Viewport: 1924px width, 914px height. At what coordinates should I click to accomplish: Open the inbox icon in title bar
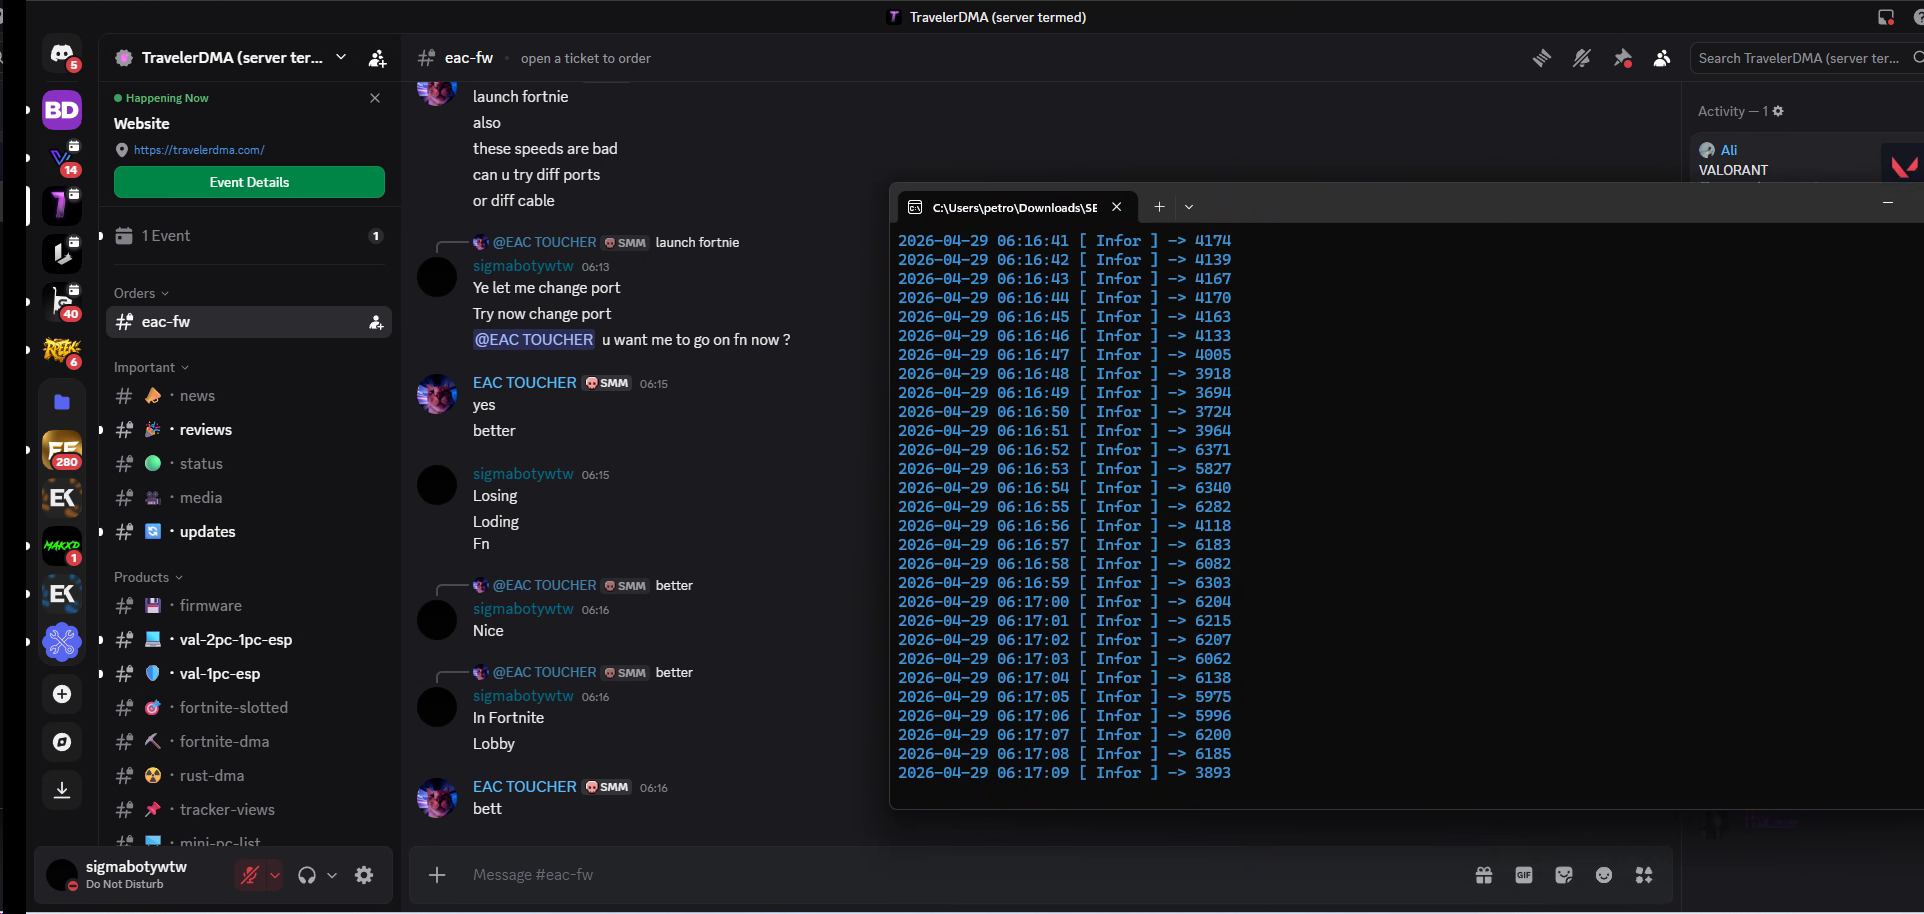(x=1886, y=17)
